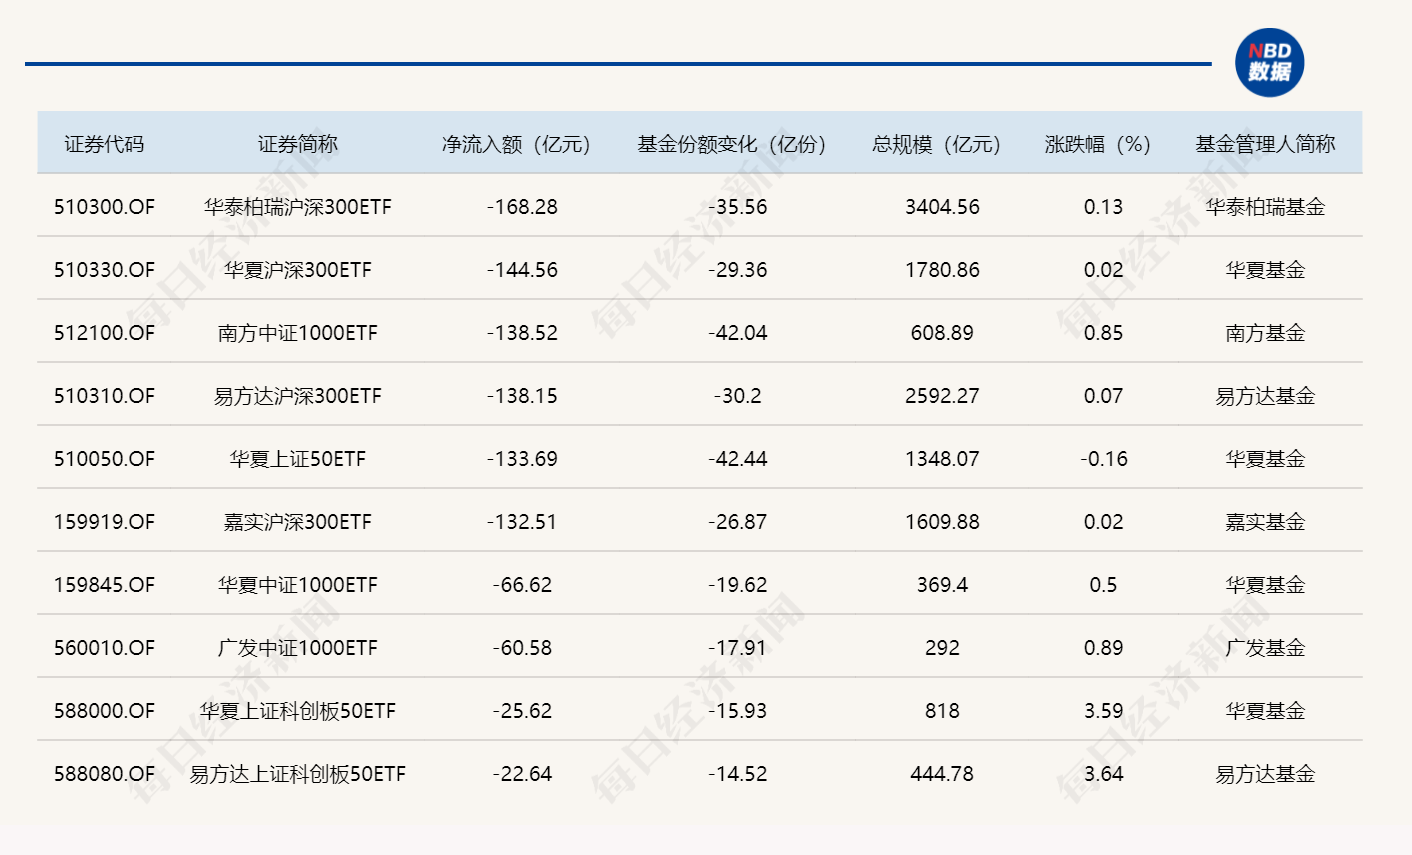Click manager name 华夏基金 for 华夏上证50ETF
1412x855 pixels.
(x=1267, y=458)
